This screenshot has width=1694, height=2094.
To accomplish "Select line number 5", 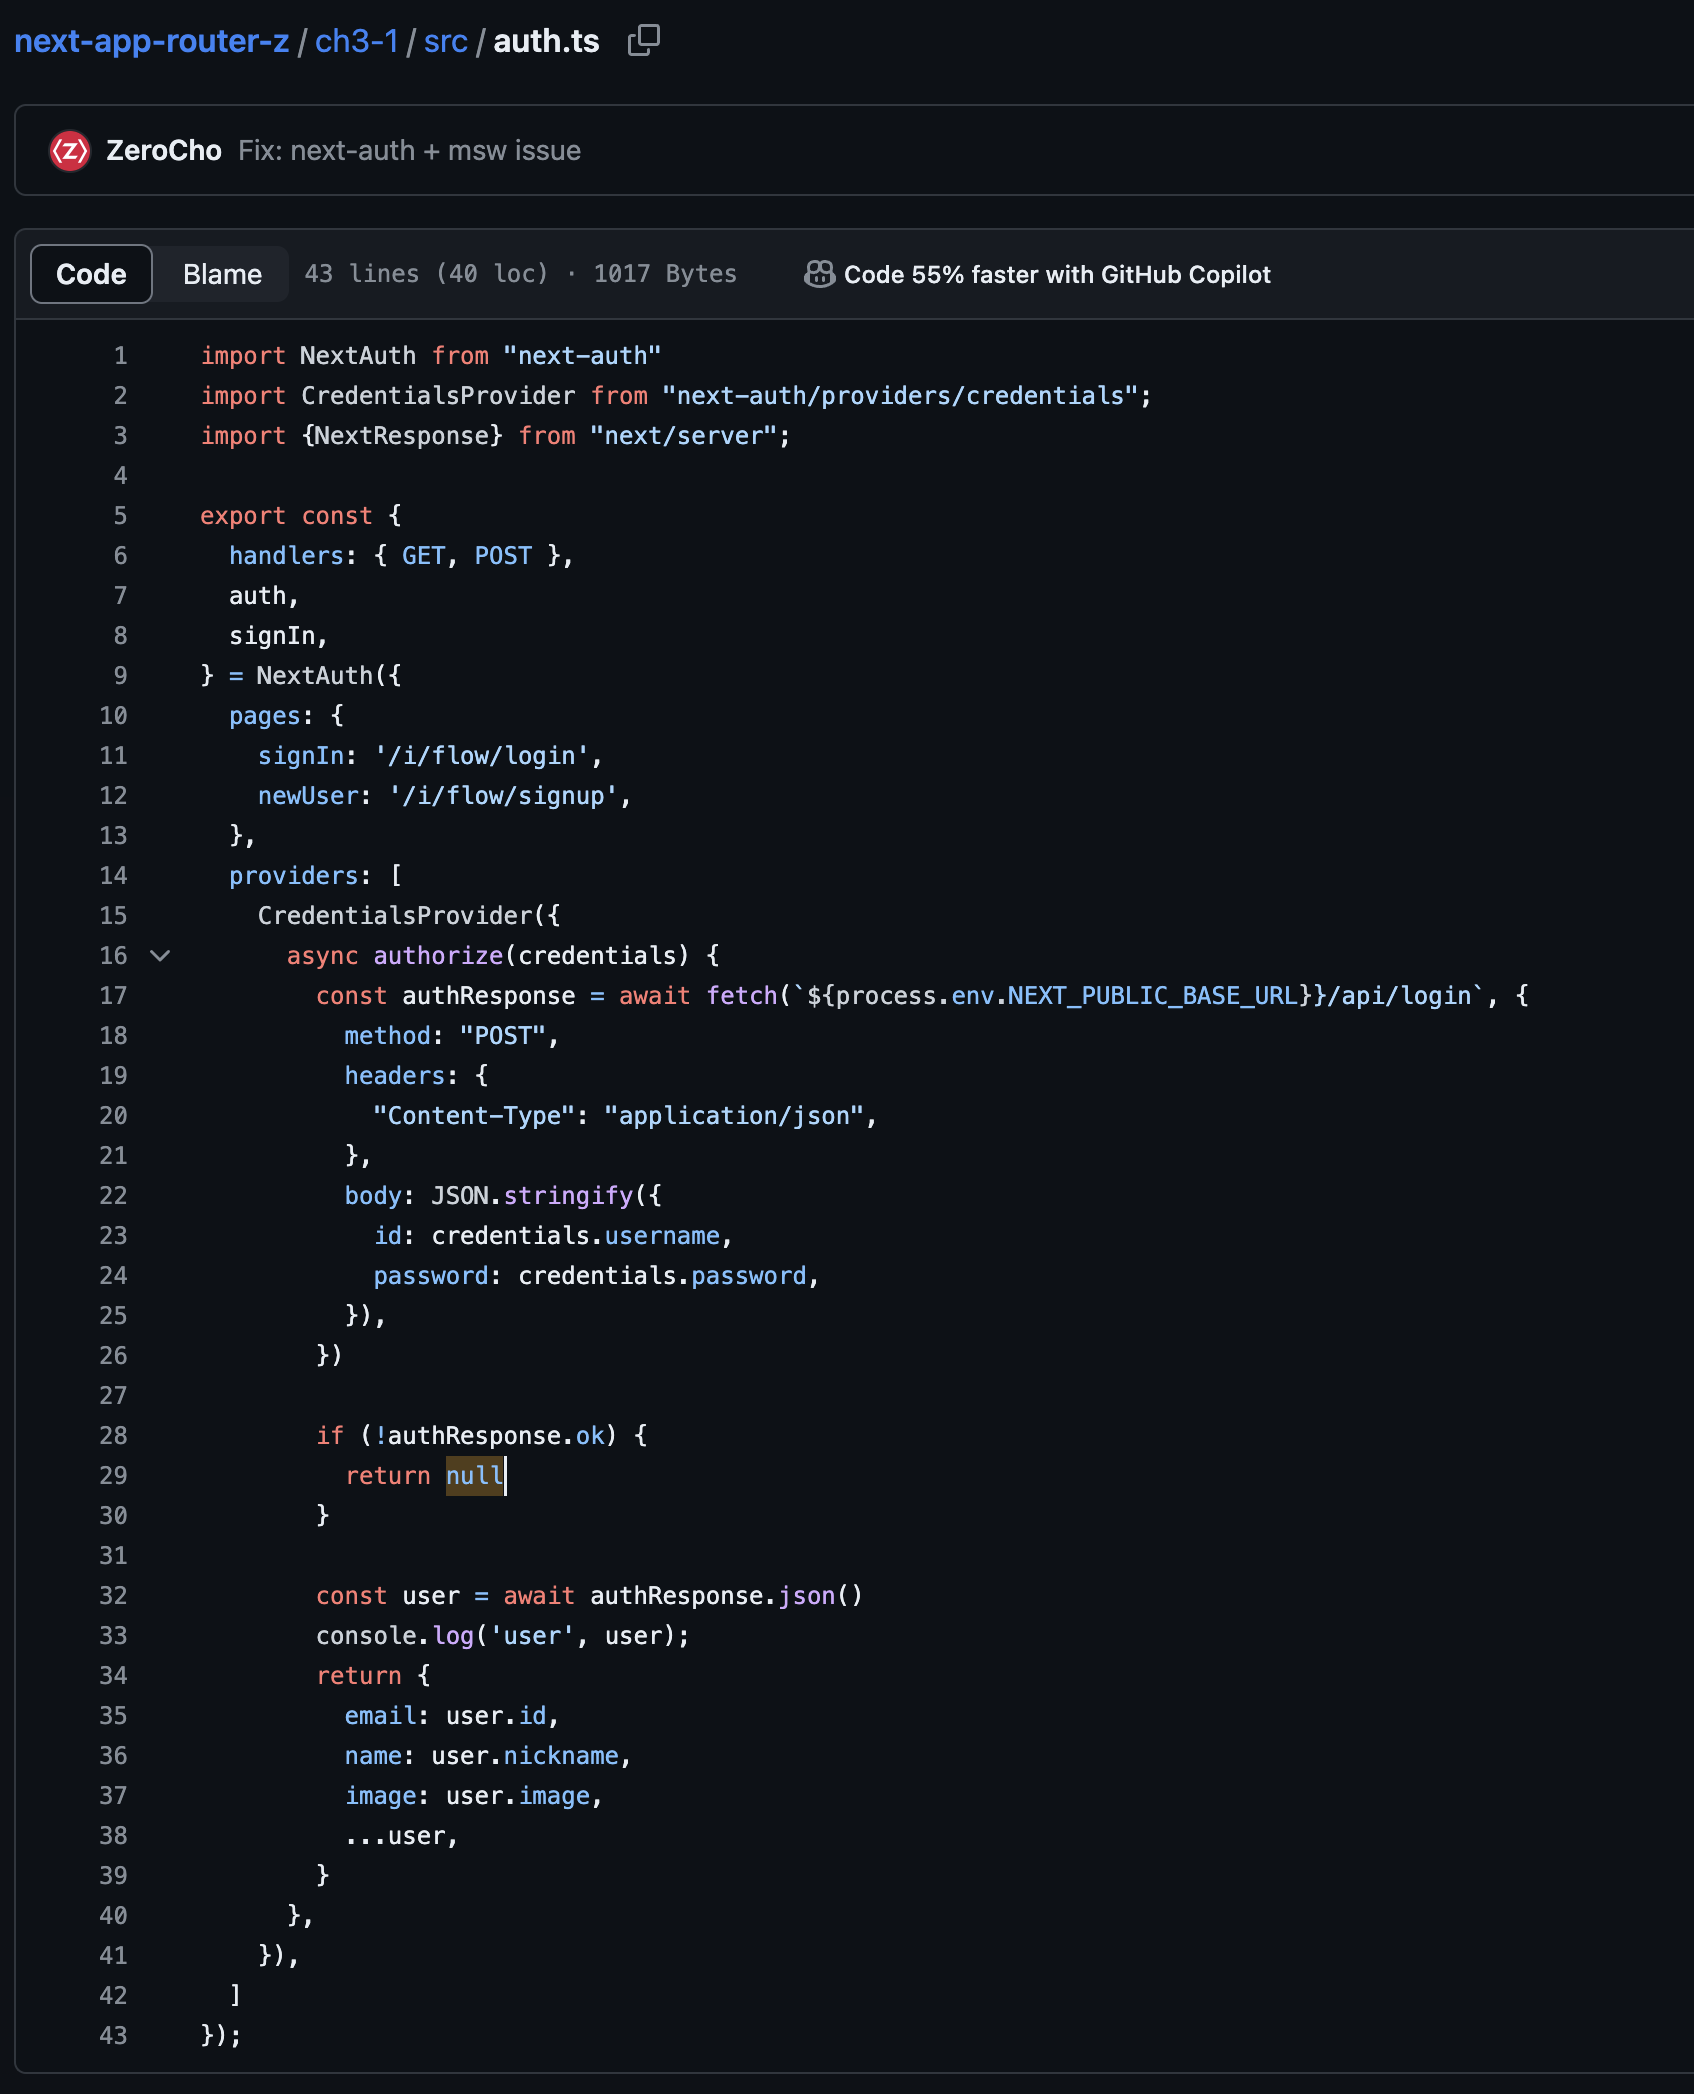I will tap(120, 516).
